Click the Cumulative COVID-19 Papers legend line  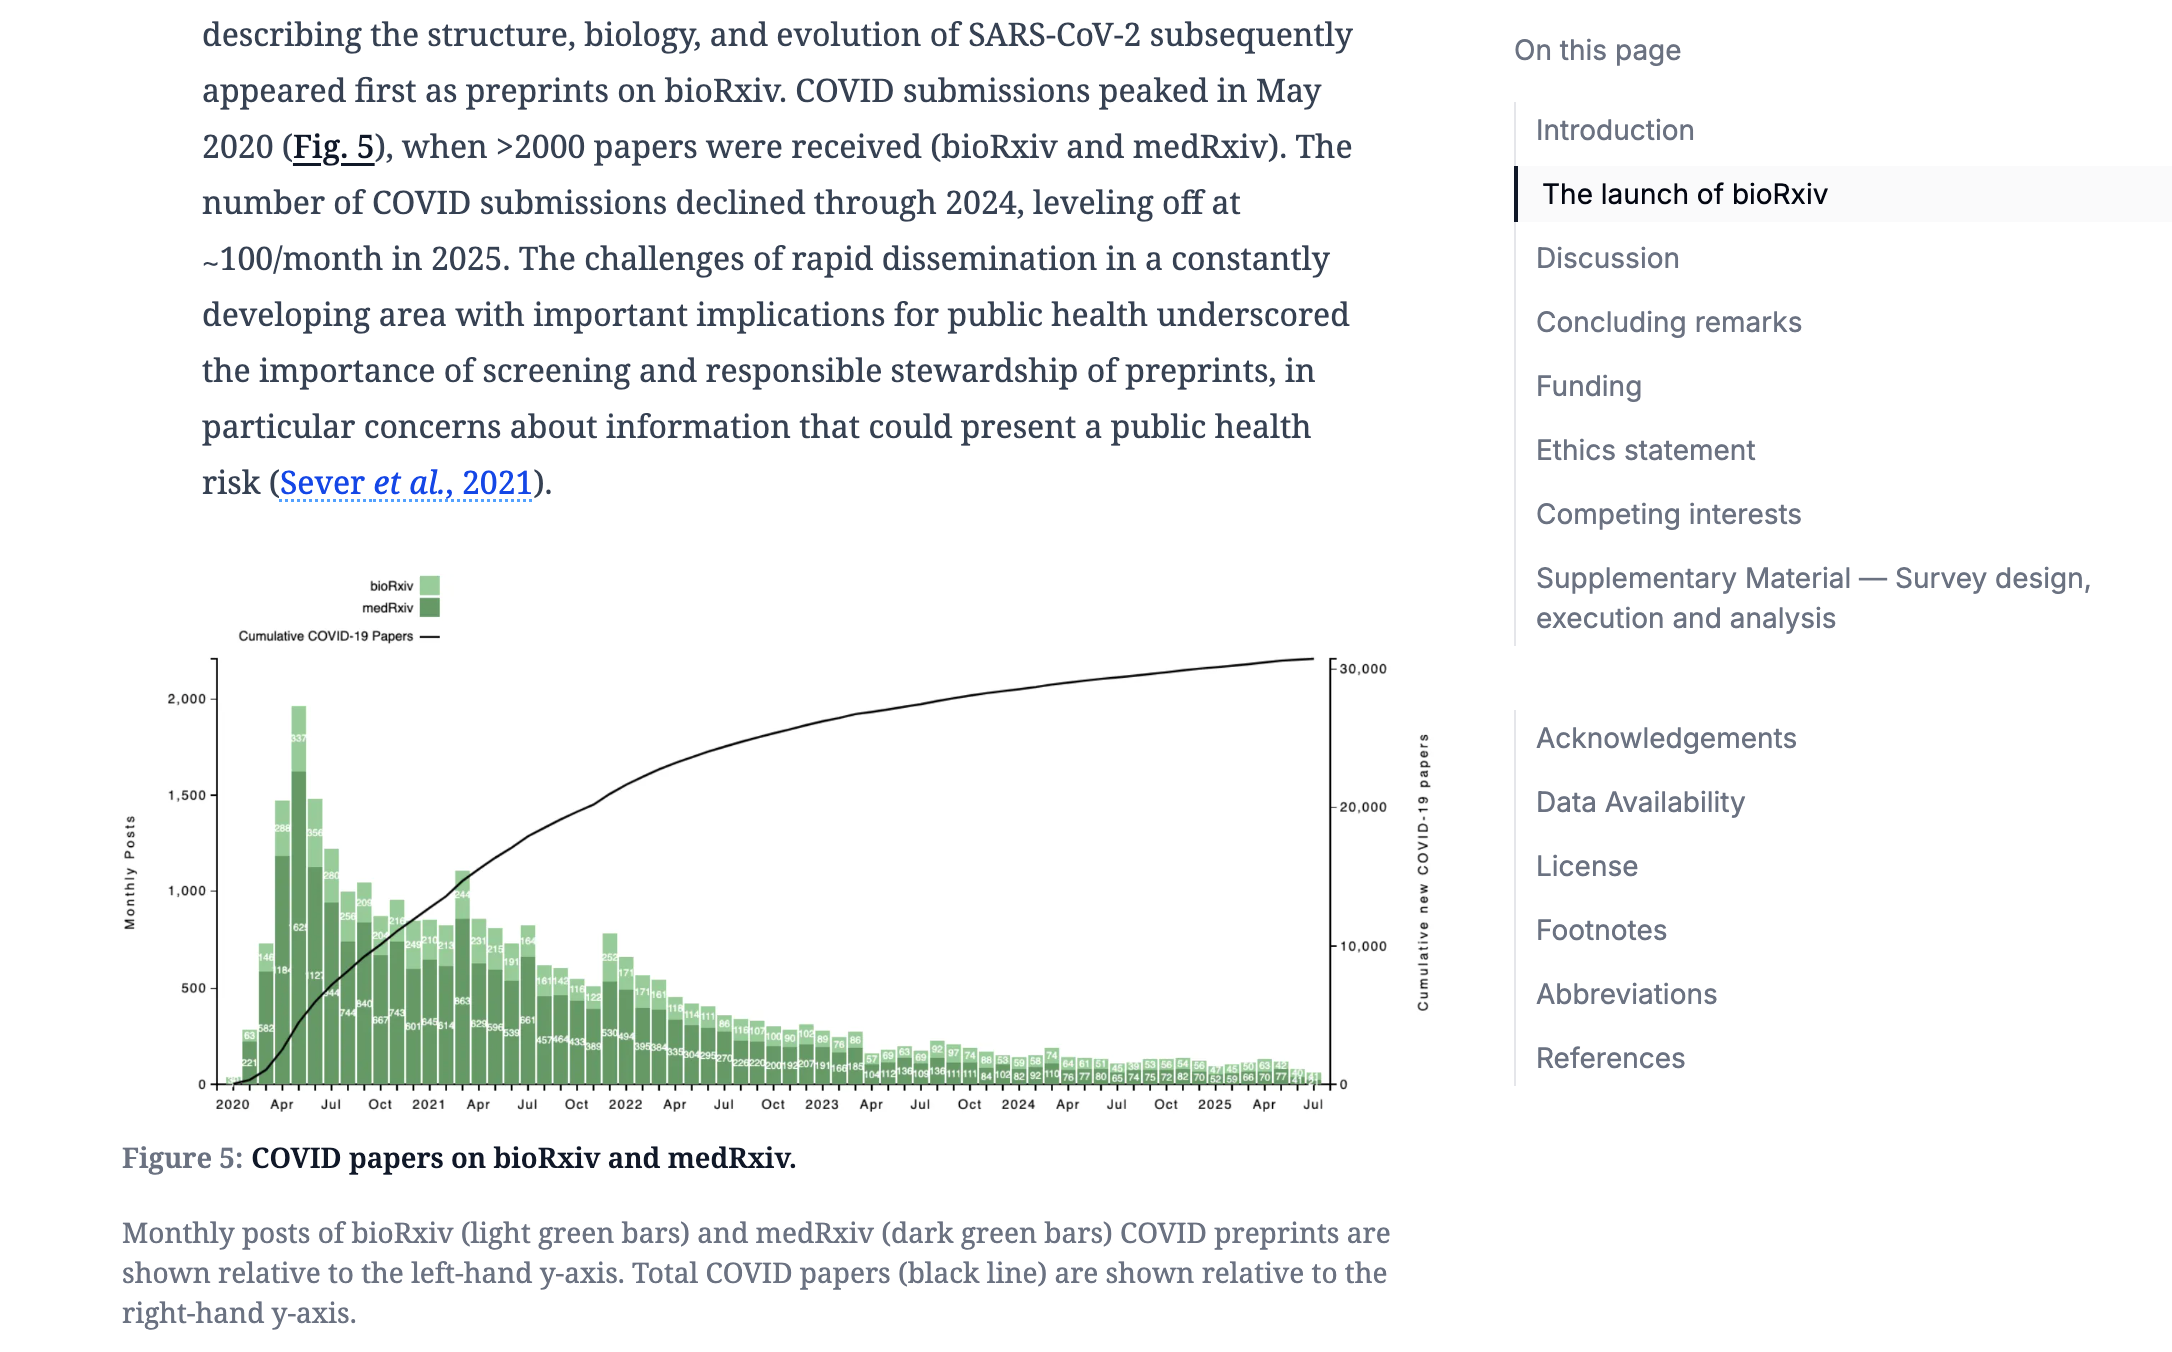click(430, 637)
